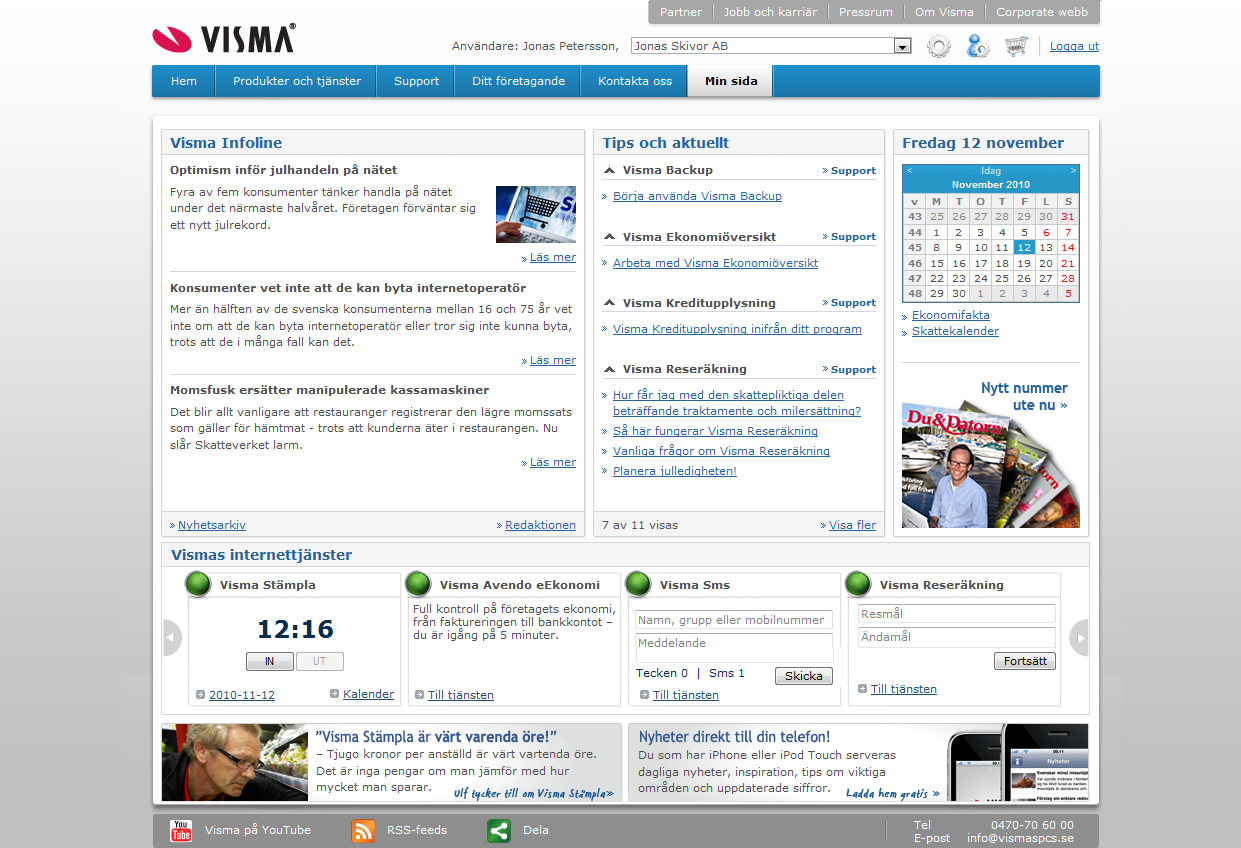Image resolution: width=1241 pixels, height=848 pixels.
Task: Switch to the Support navigation tab
Action: point(416,81)
